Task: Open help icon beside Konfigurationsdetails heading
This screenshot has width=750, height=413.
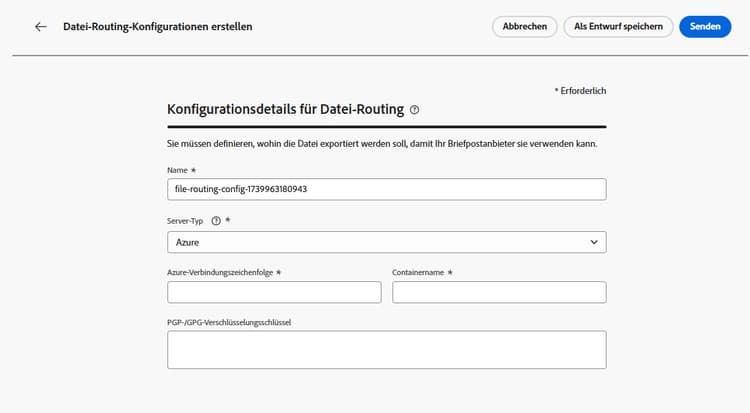Action: click(414, 110)
